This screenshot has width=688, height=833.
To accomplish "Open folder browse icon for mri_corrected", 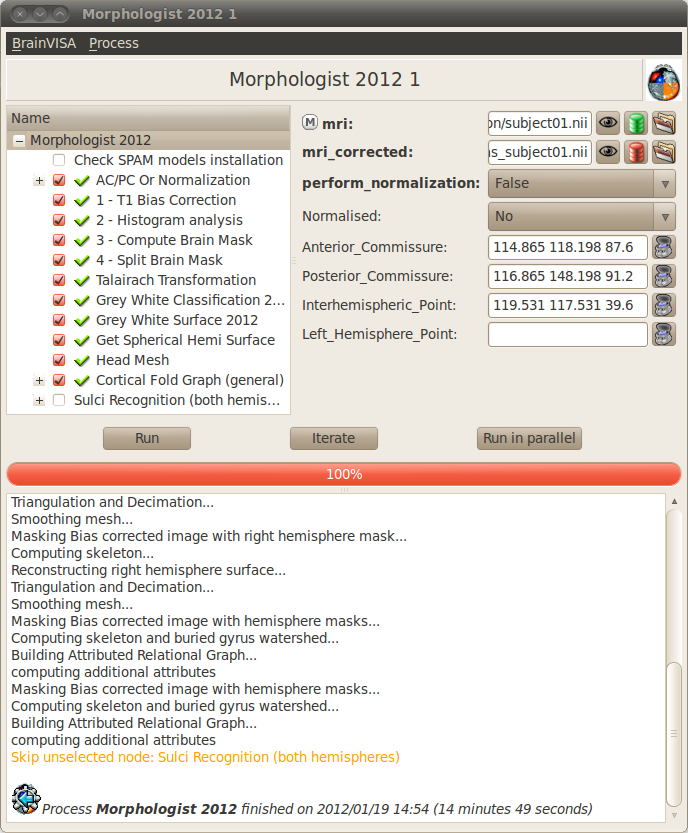I will [663, 152].
